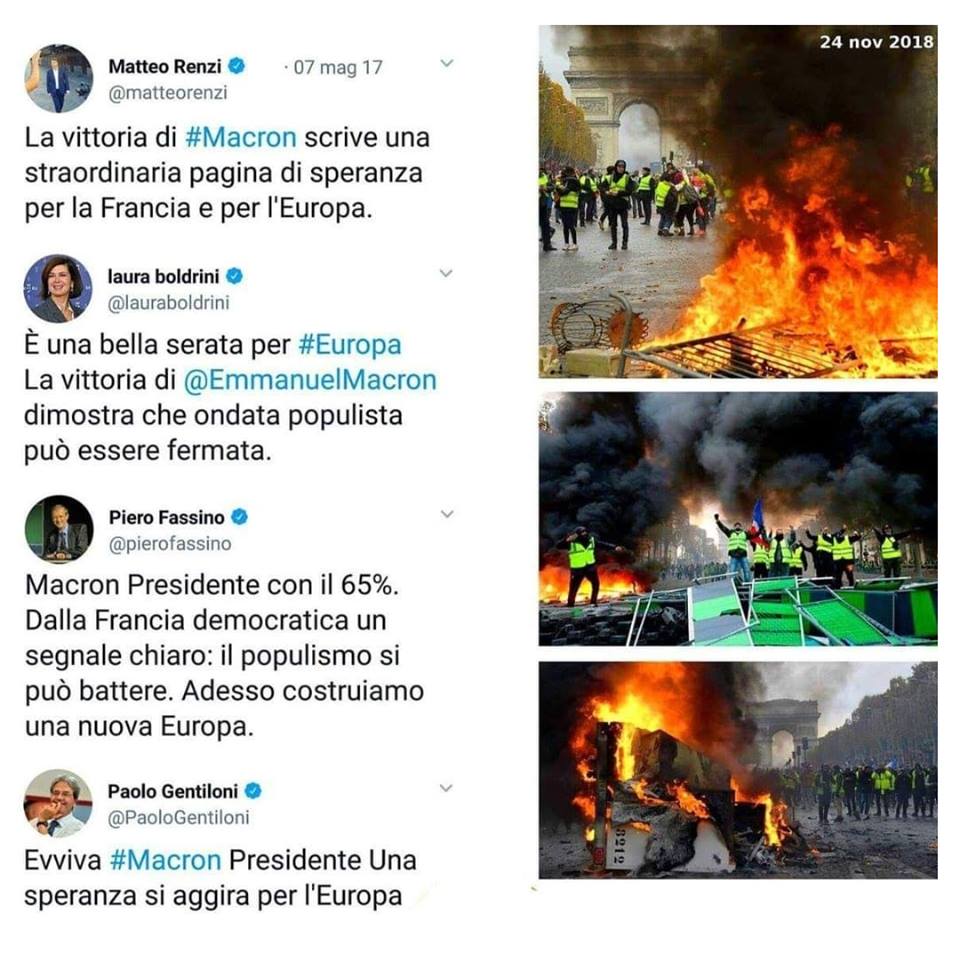Open the @EmmanuelMacron mention
Viewport: 960px width, 960px height.
[310, 380]
